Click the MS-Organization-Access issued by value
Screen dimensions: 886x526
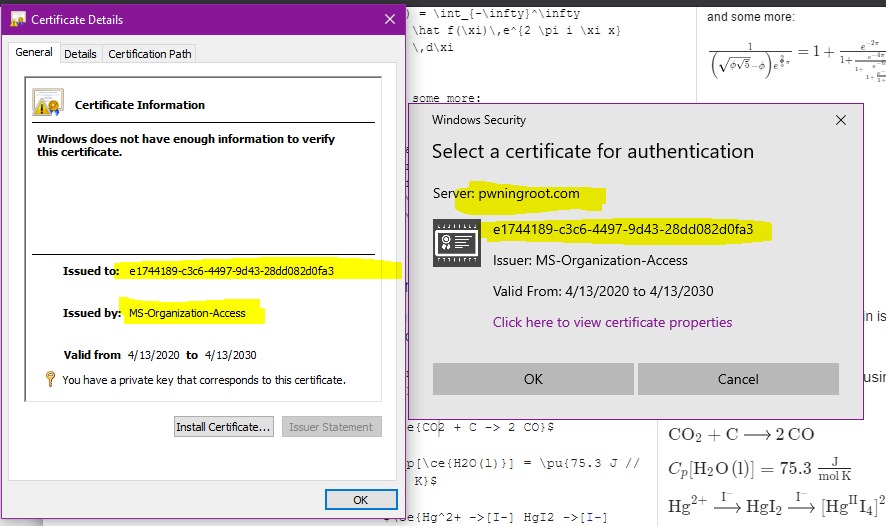tap(187, 313)
